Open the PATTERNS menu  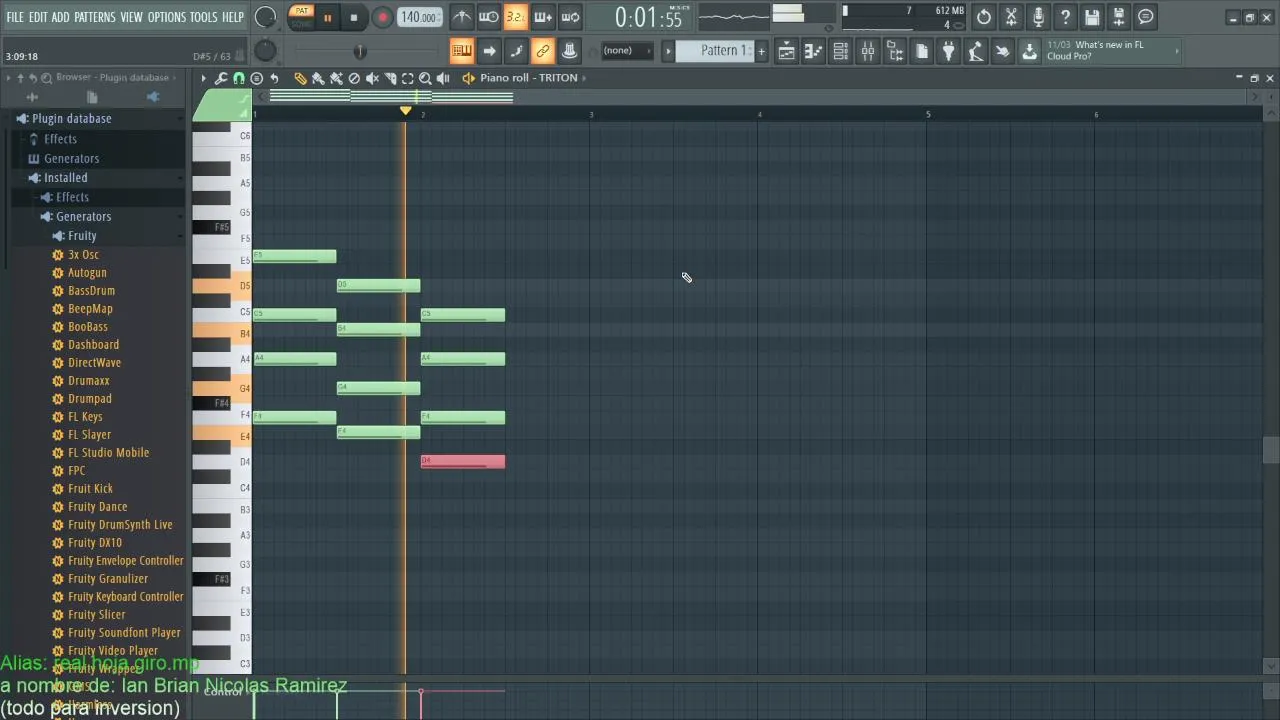click(94, 17)
